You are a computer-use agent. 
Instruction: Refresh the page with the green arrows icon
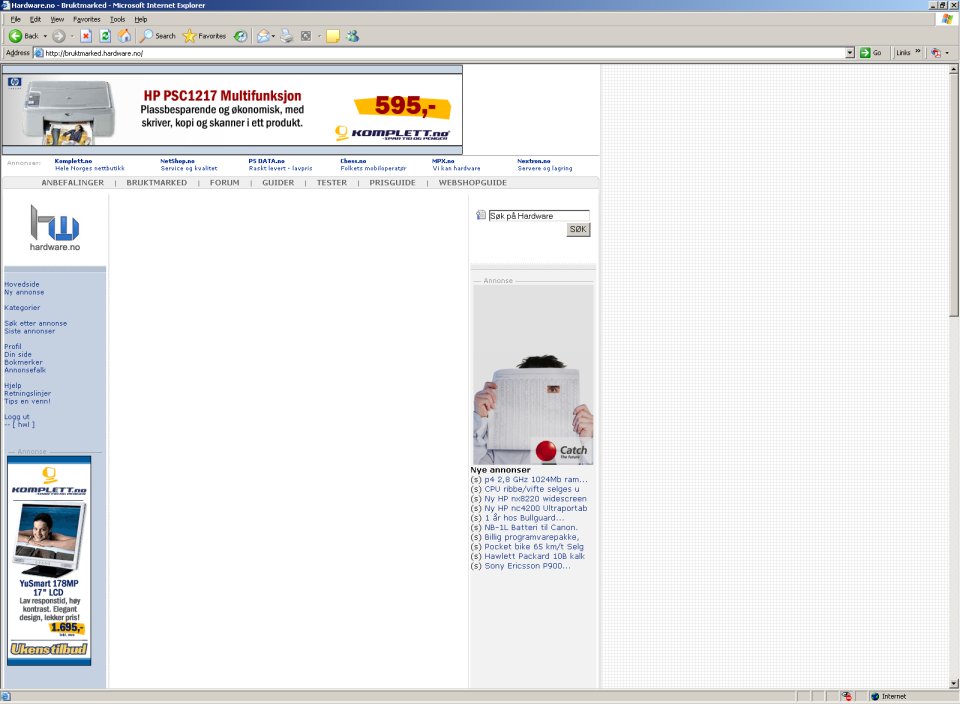pos(105,36)
